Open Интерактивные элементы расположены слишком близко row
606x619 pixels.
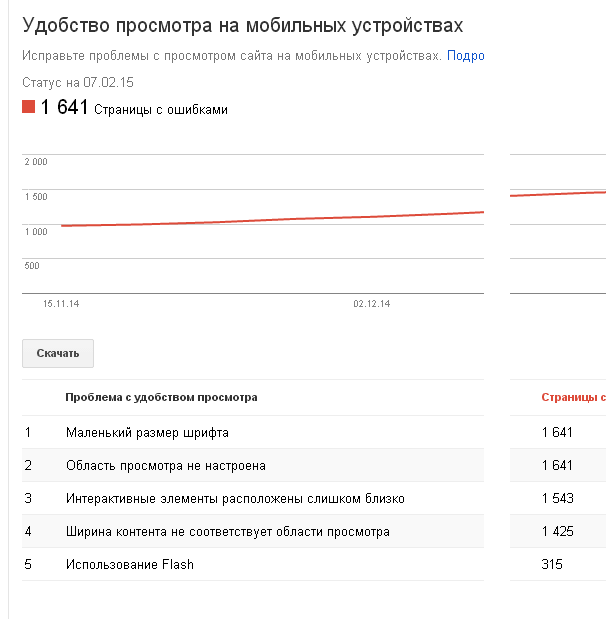pos(253,498)
